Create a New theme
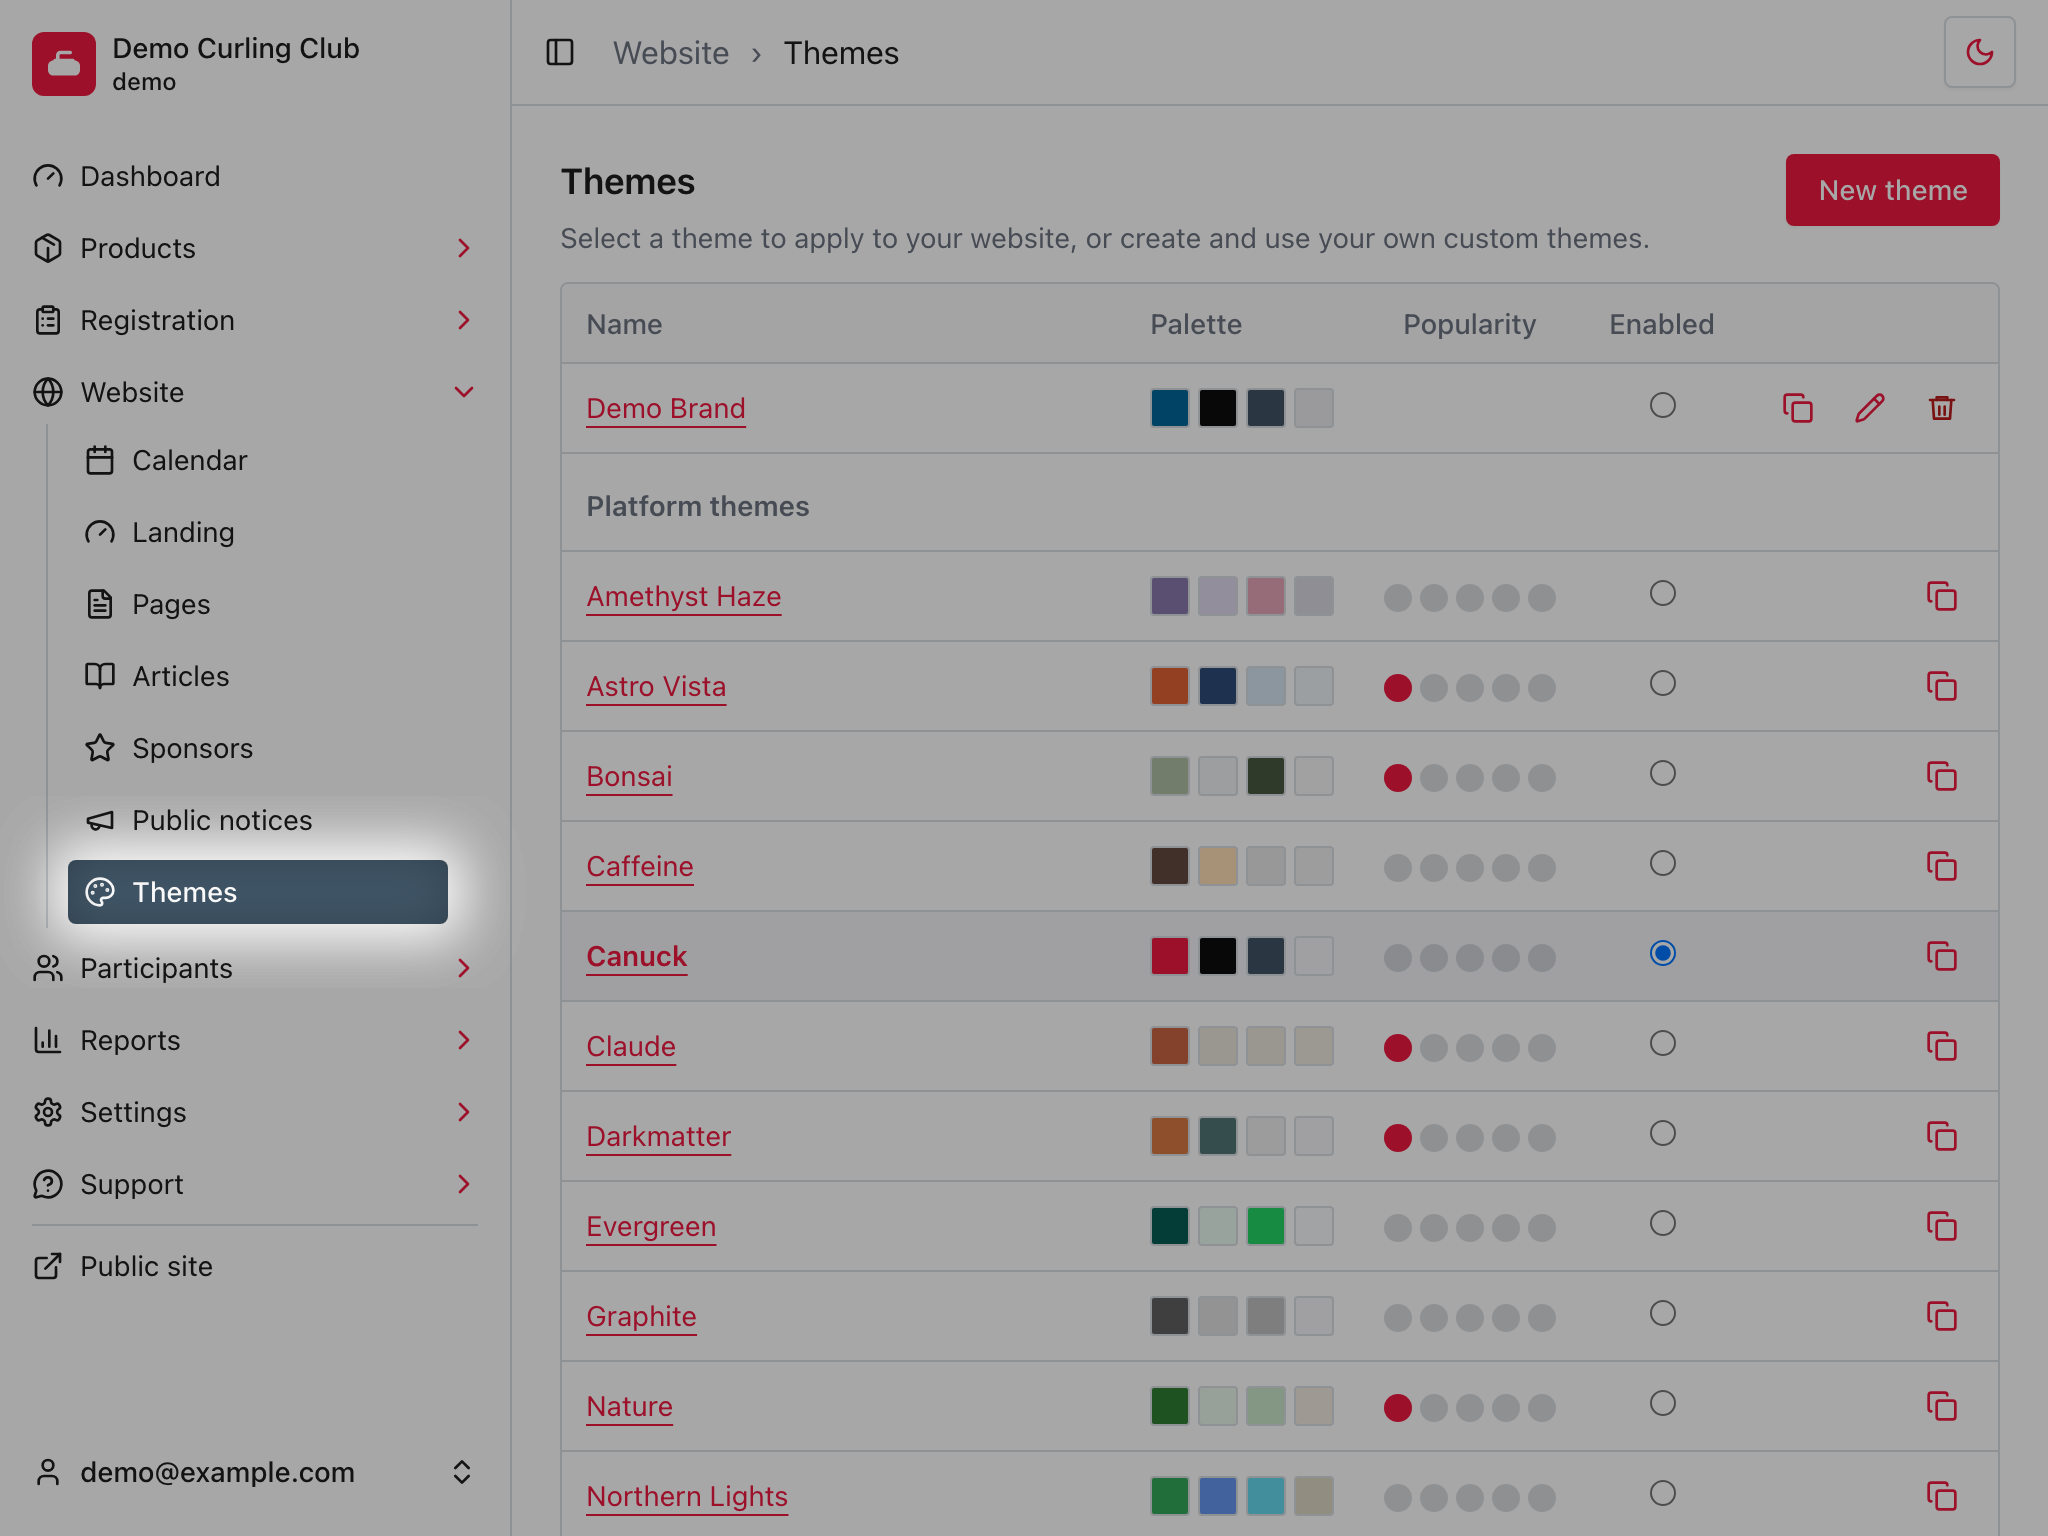2048x1536 pixels. [1892, 190]
